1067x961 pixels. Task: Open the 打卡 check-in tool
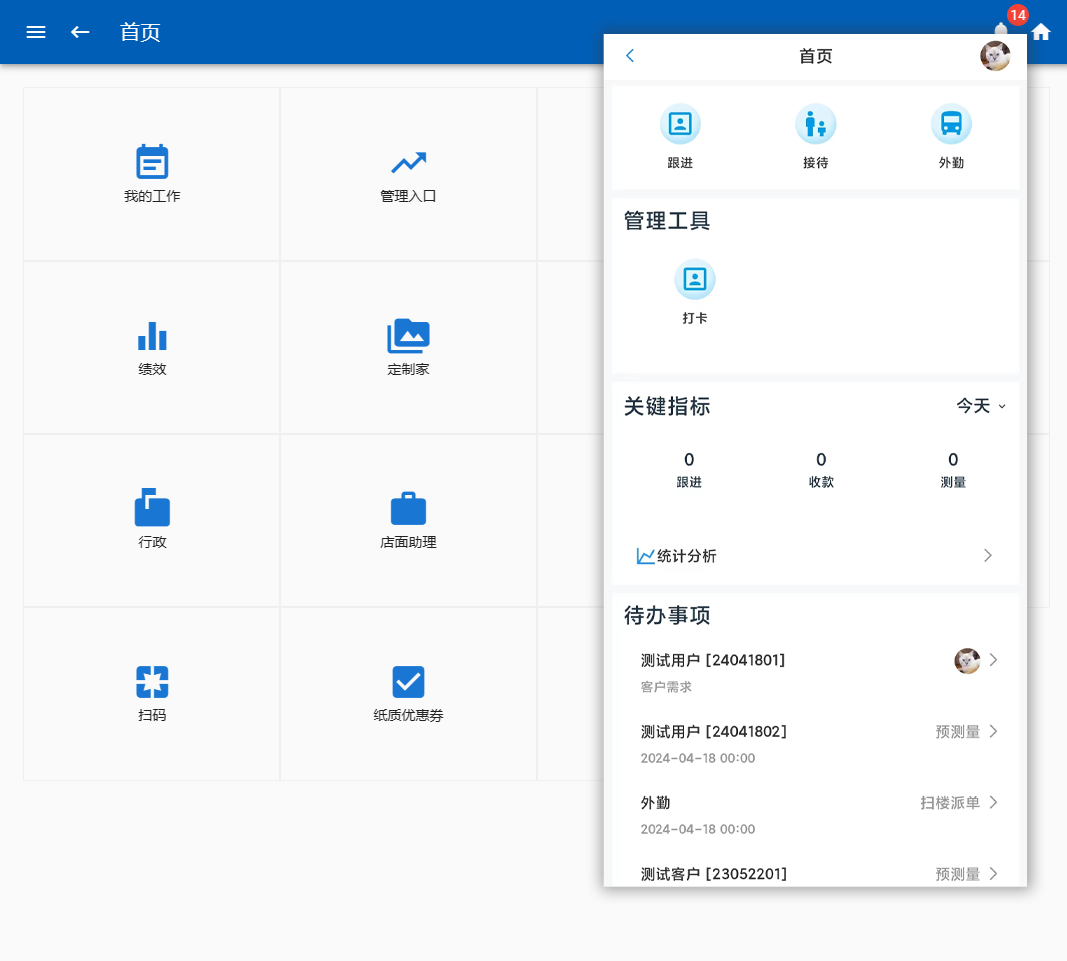(x=695, y=280)
